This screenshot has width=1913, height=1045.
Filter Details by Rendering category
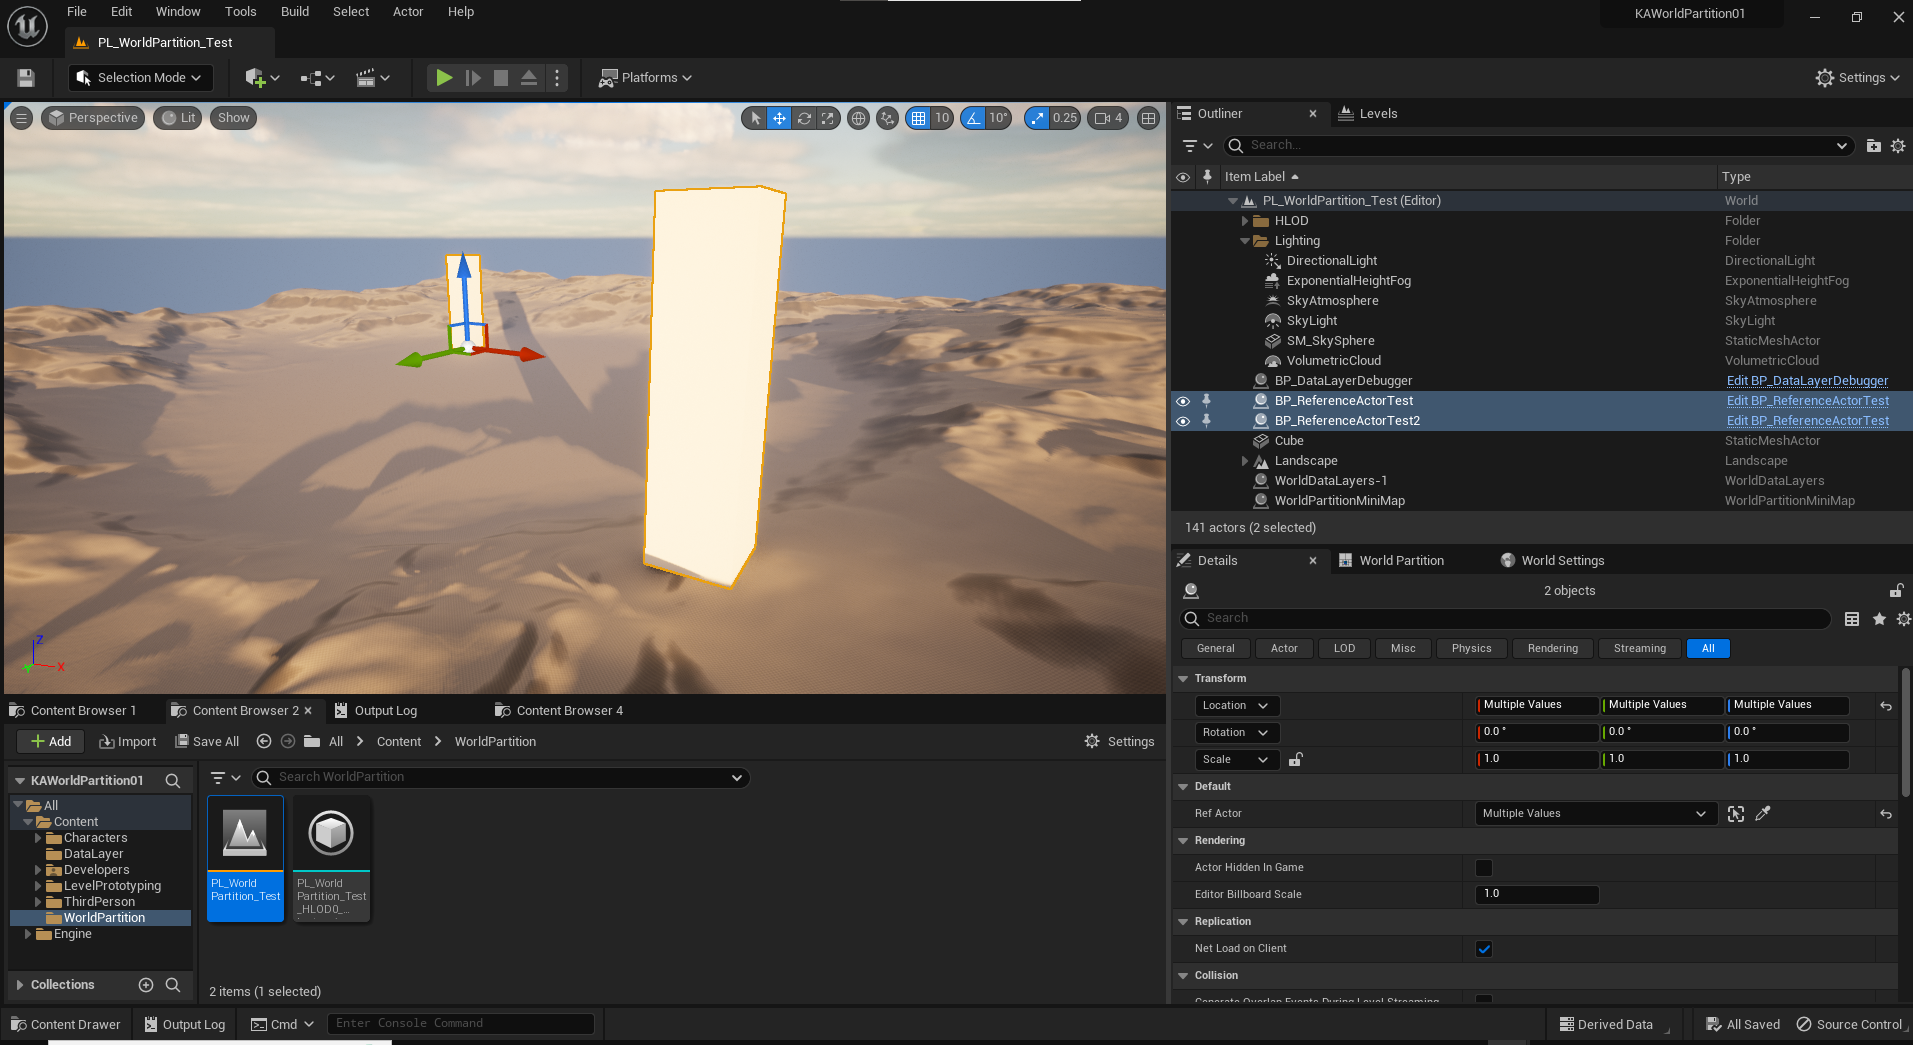(x=1552, y=648)
